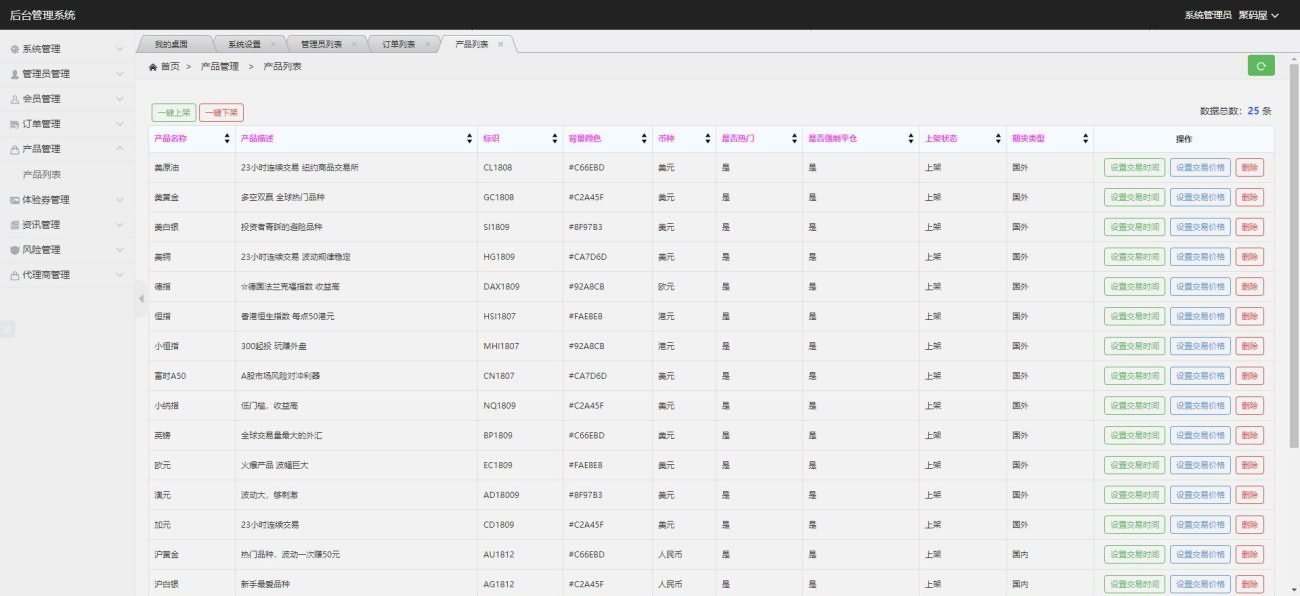Click the red 一键下架 button

coord(221,113)
